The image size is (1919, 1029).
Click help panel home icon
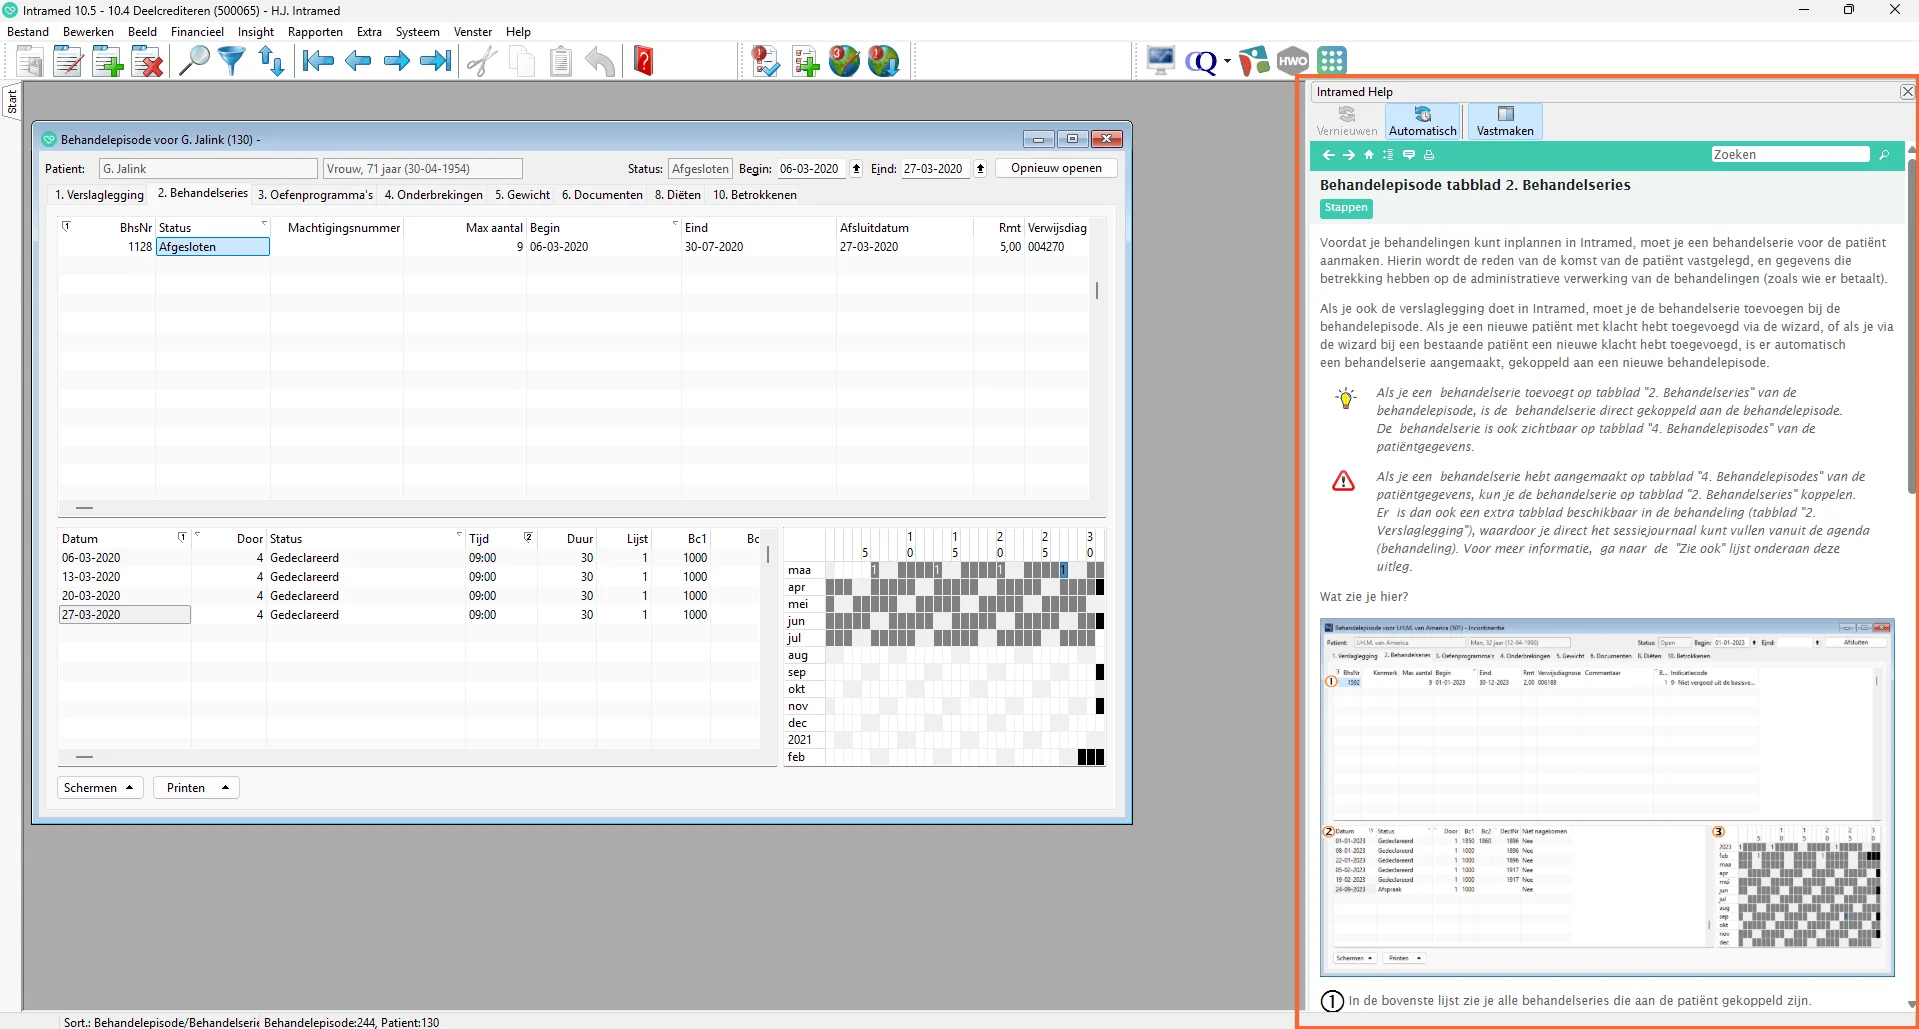(x=1369, y=155)
